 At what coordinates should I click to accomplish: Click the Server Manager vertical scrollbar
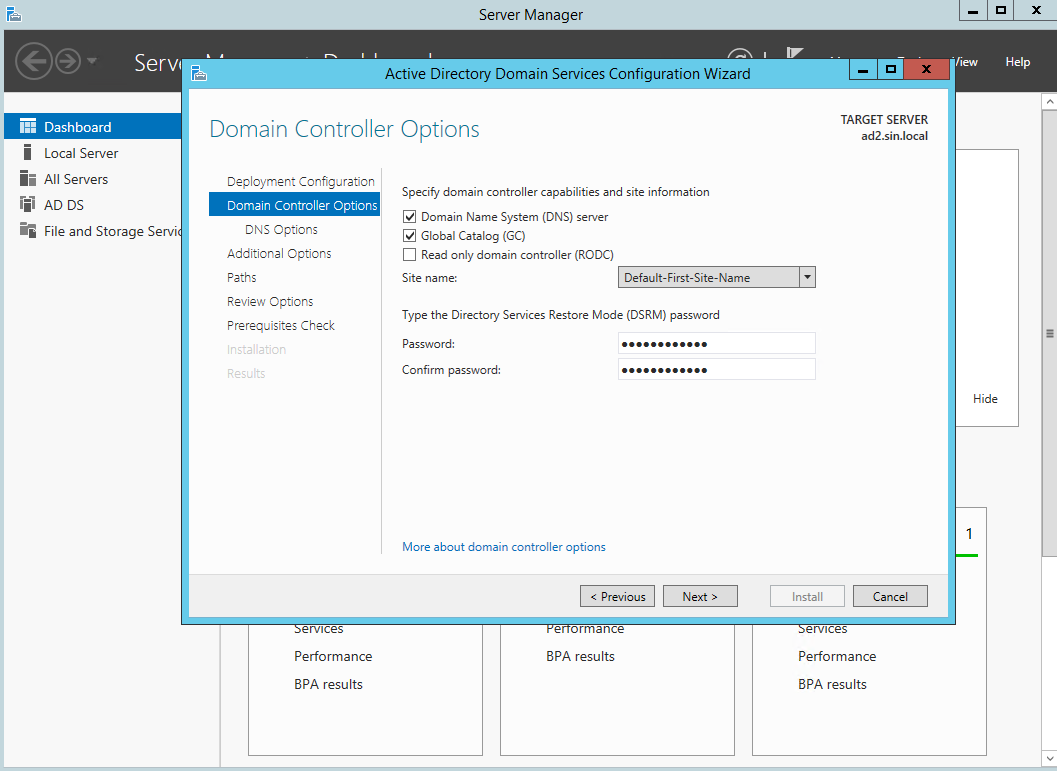[x=1049, y=333]
